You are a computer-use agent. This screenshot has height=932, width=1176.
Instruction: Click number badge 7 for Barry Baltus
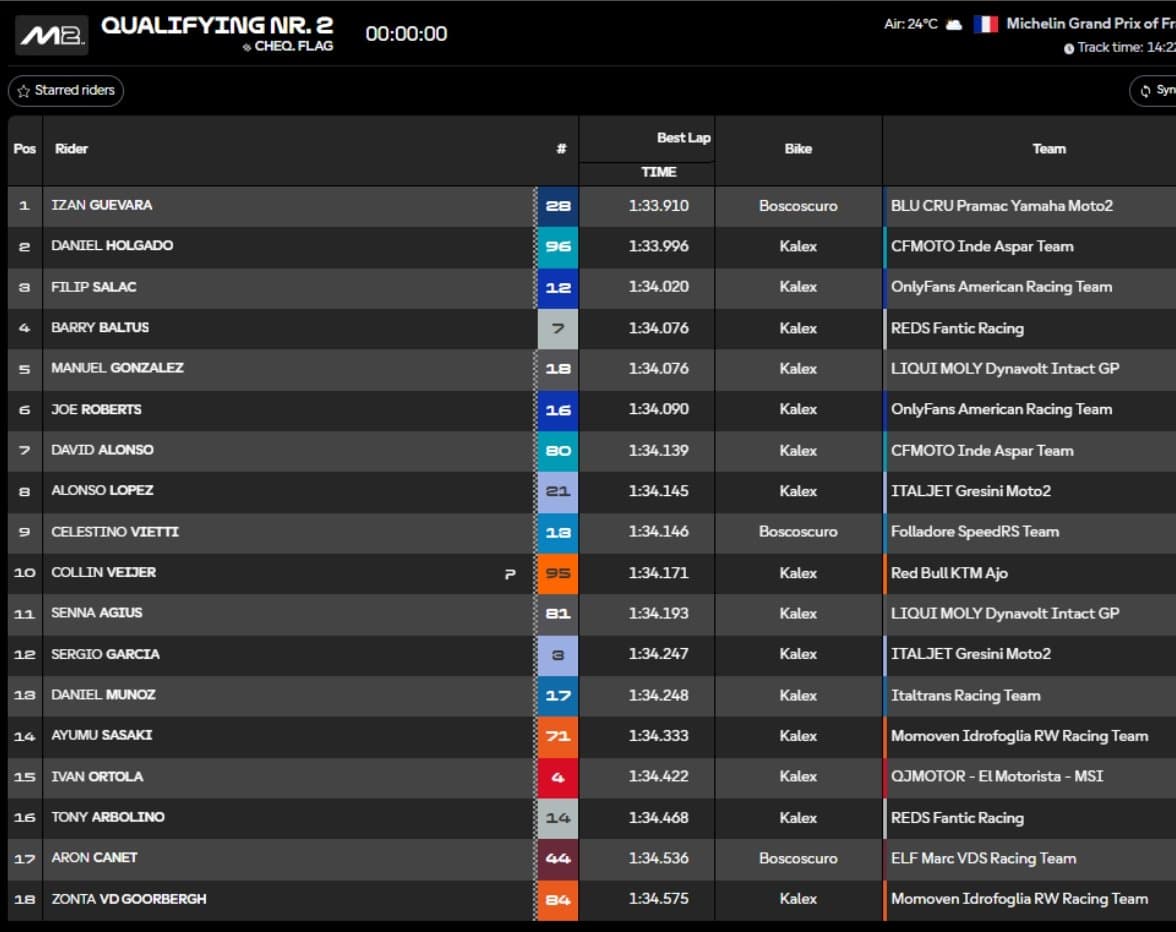pos(558,328)
